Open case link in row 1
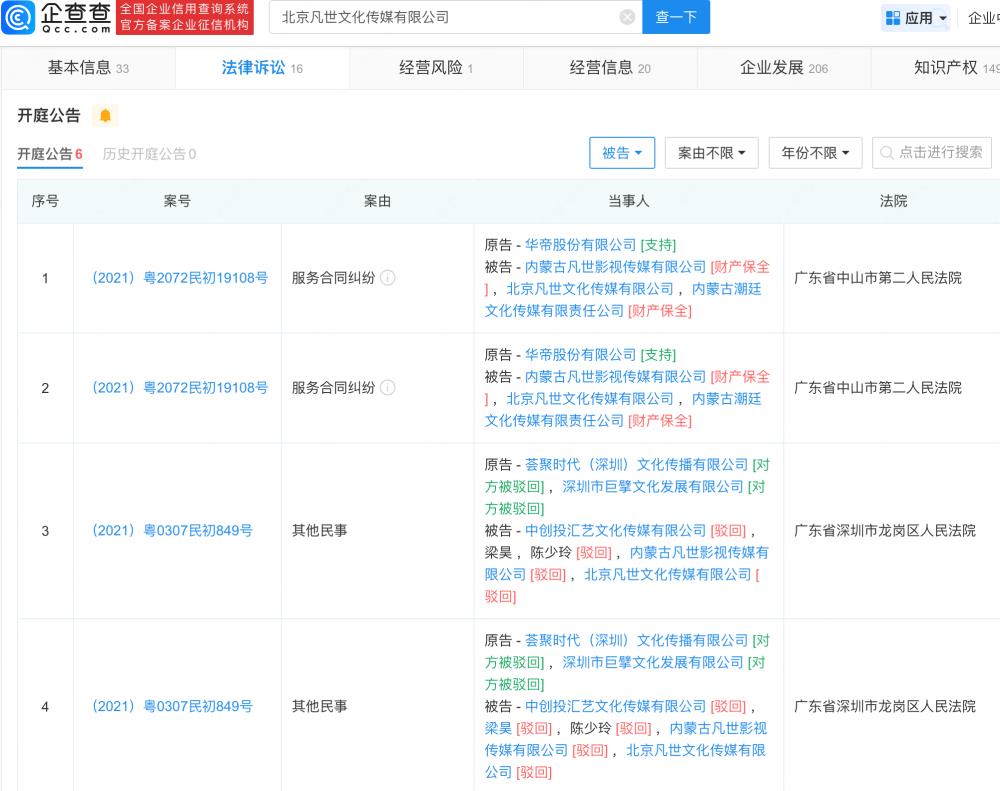Screen dimensions: 1000x791 point(179,278)
